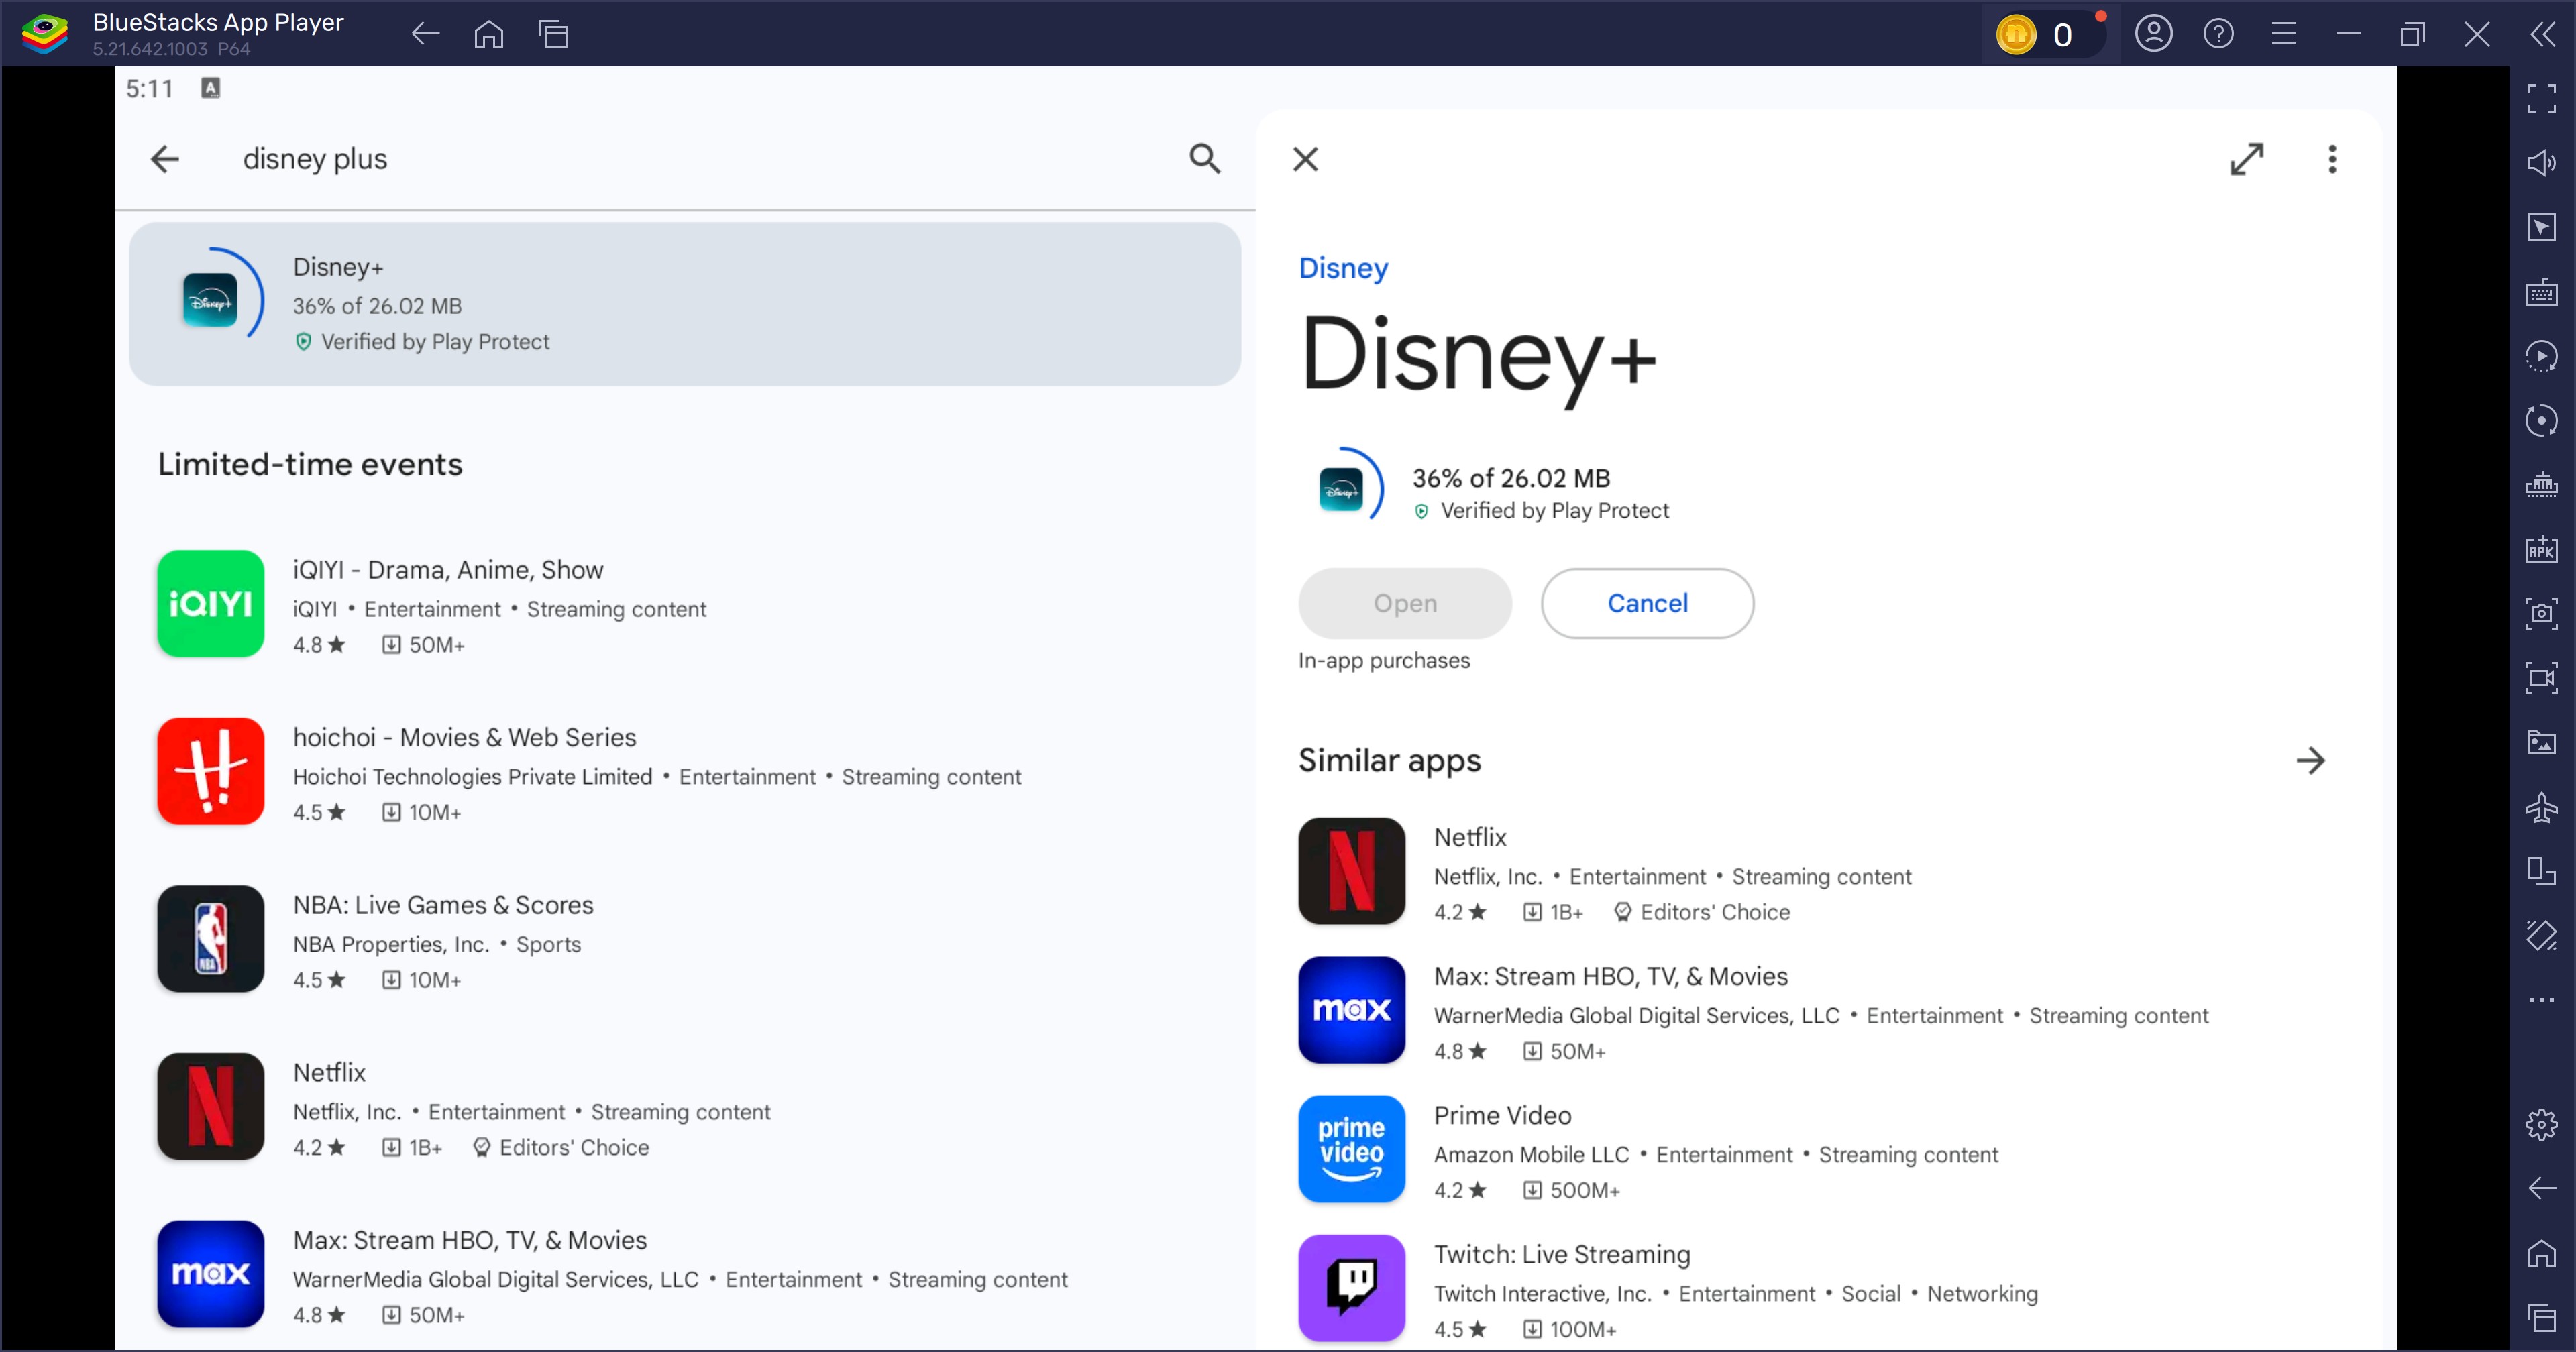The height and width of the screenshot is (1352, 2576).
Task: Click the Install APK icon
Action: point(2541,549)
